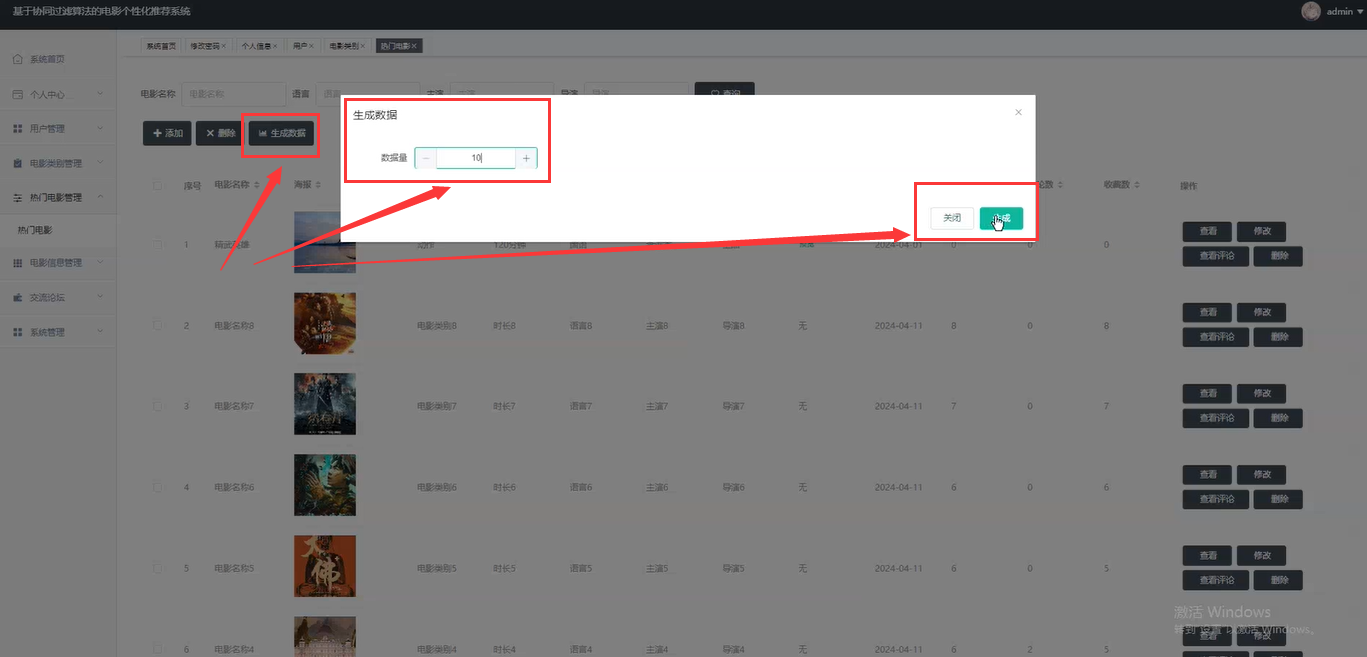The image size is (1367, 657).
Task: Click the admin avatar image
Action: 1311,11
